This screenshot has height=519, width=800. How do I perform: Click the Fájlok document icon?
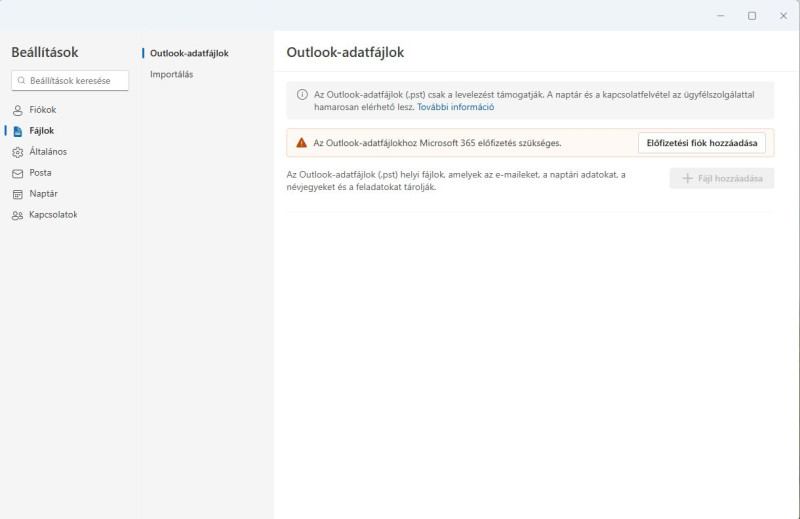tap(18, 131)
